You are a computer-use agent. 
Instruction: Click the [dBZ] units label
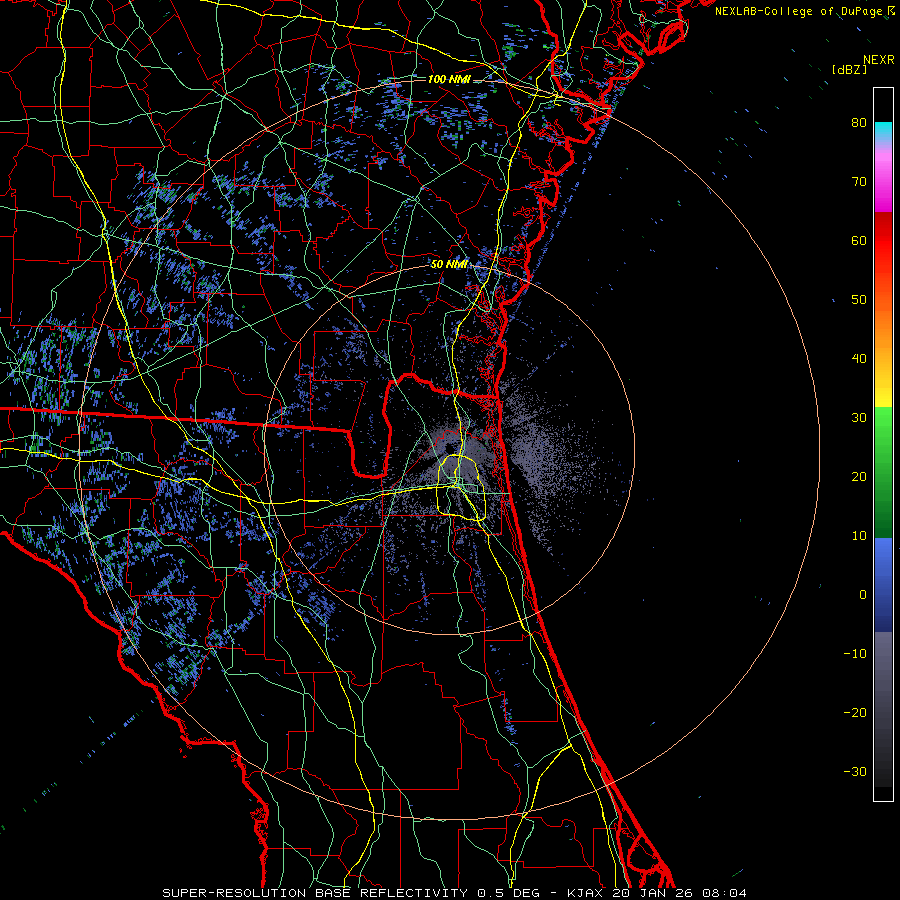click(849, 70)
